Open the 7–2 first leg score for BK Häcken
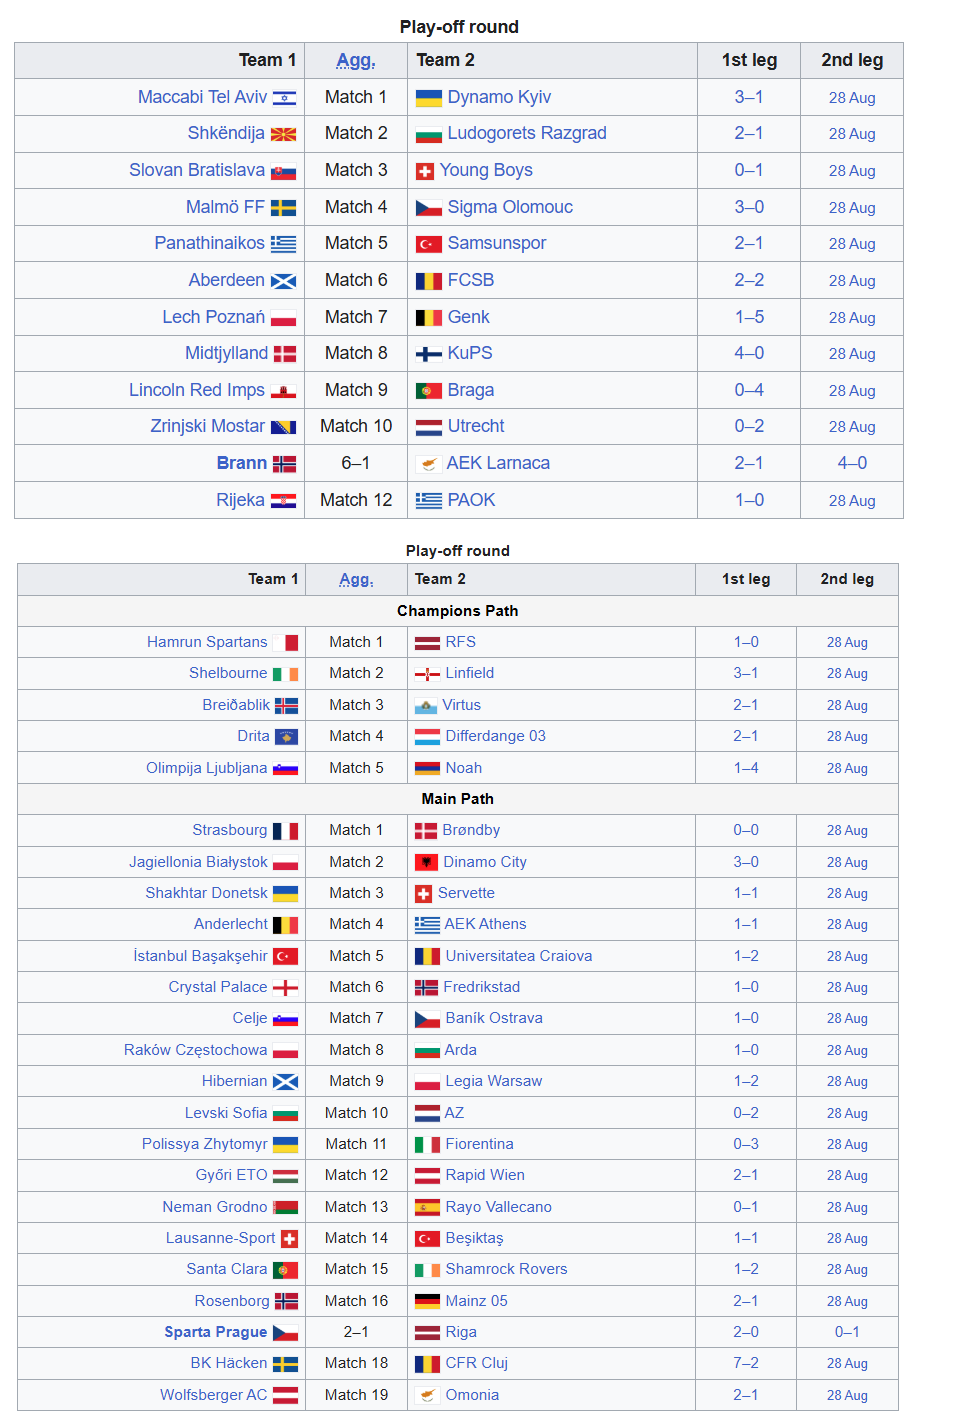 coord(746,1364)
